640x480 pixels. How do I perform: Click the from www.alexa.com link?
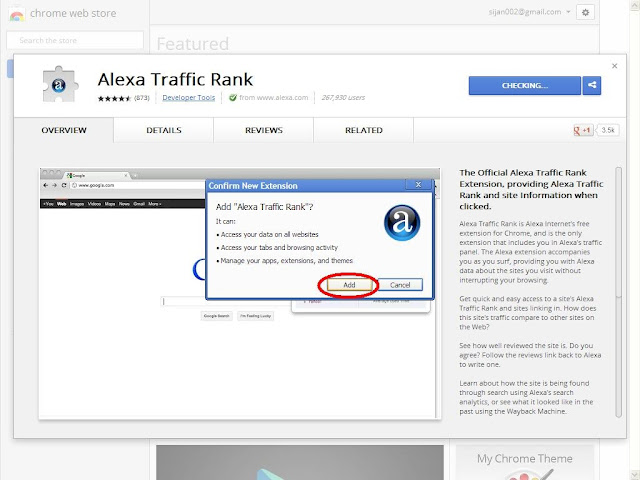273,98
